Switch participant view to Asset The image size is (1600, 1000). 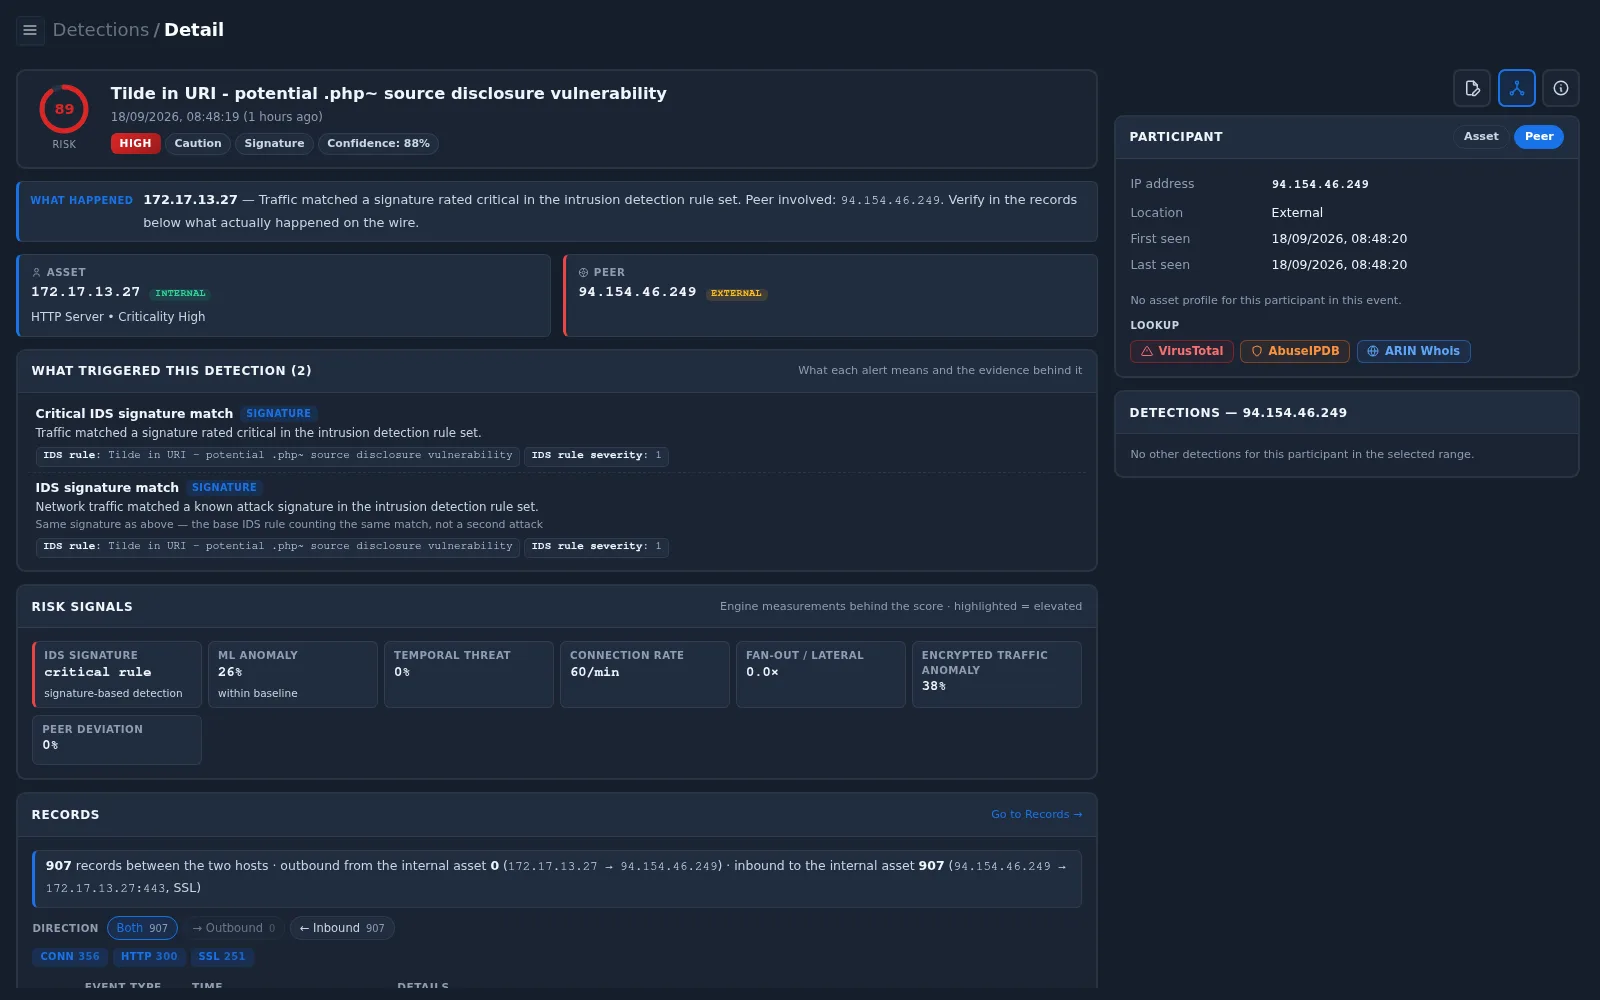[1481, 137]
